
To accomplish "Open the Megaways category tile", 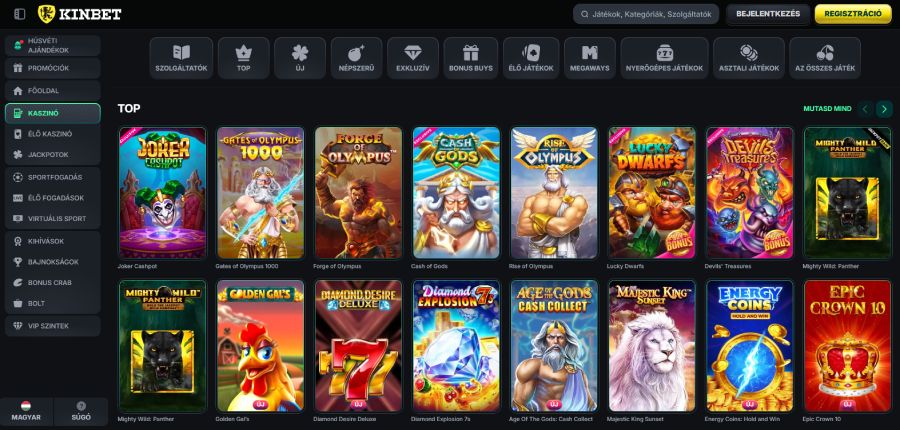I will 589,58.
